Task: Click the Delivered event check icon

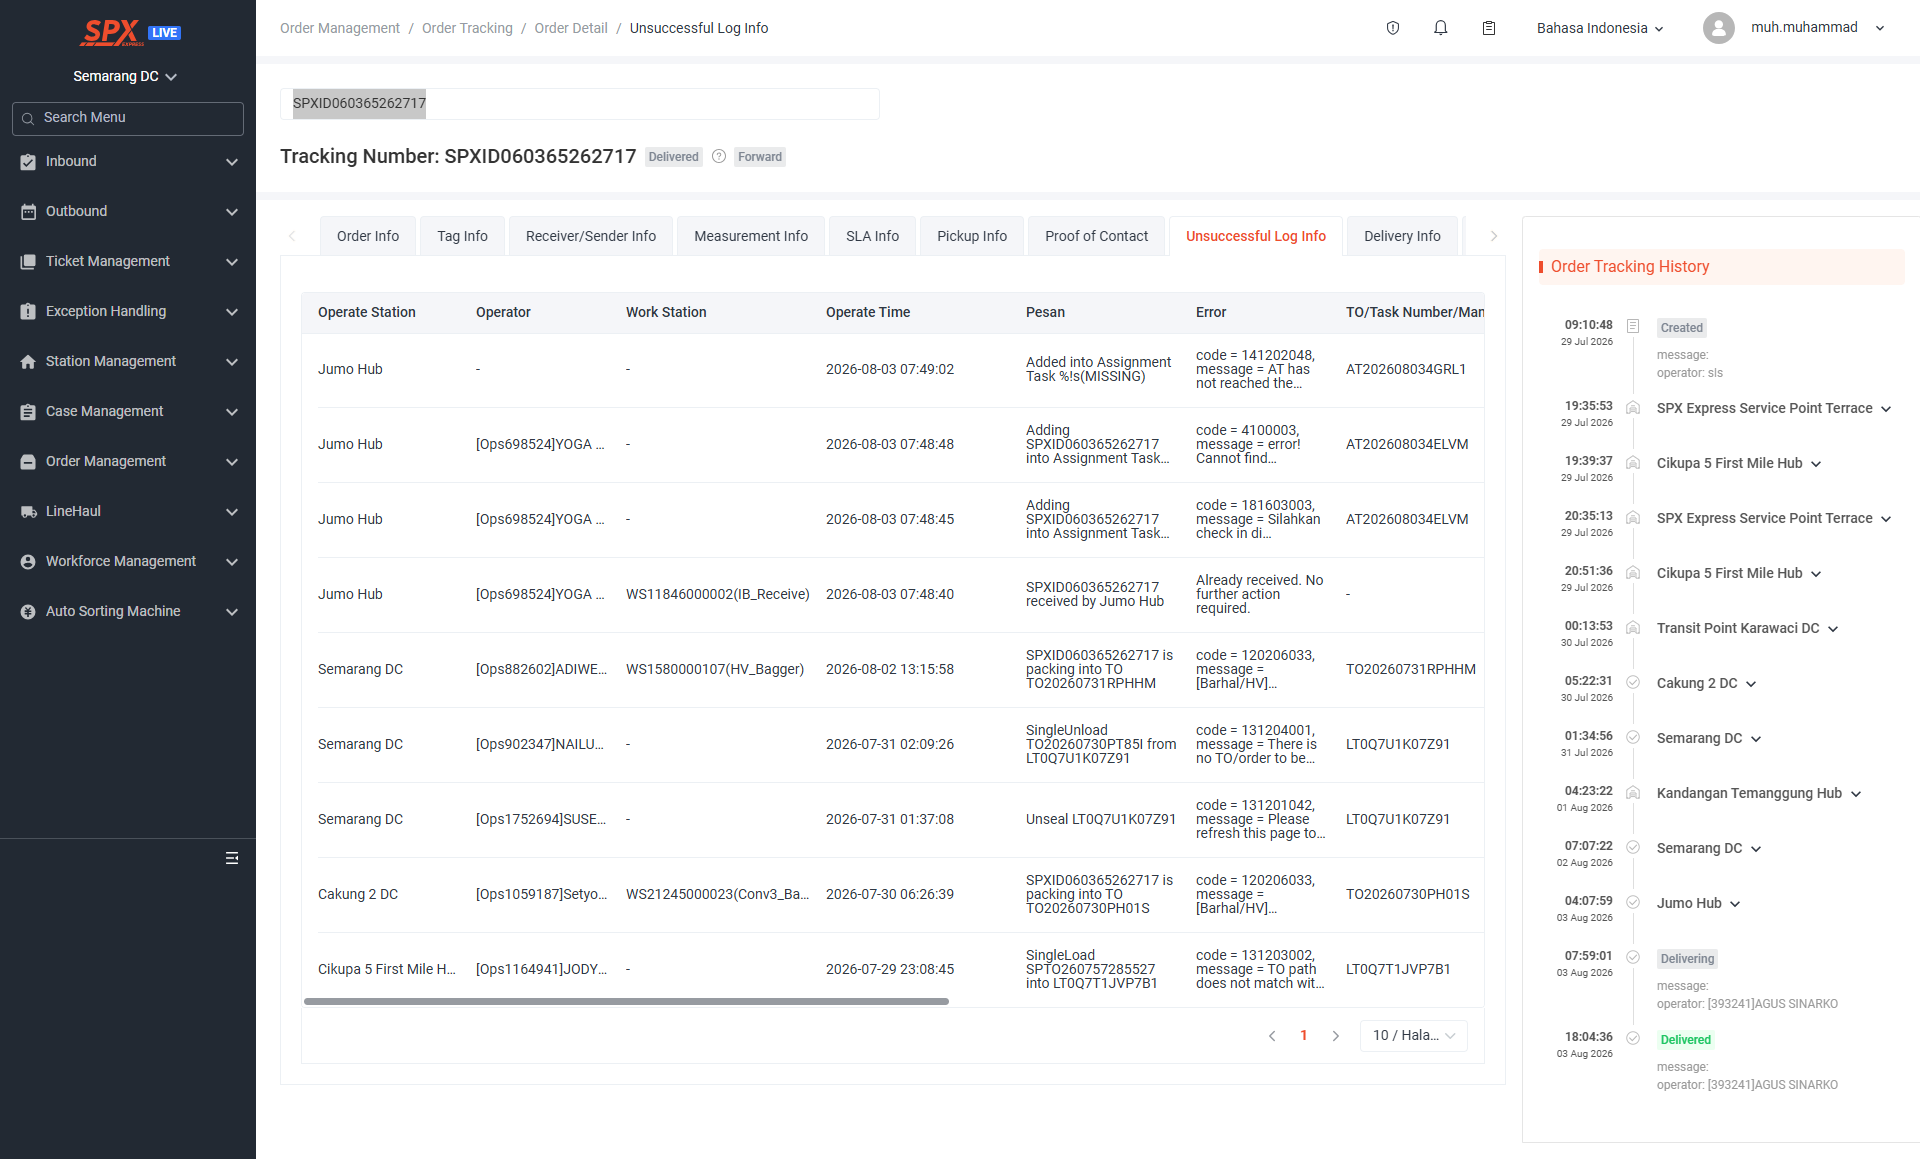Action: [x=1633, y=1038]
